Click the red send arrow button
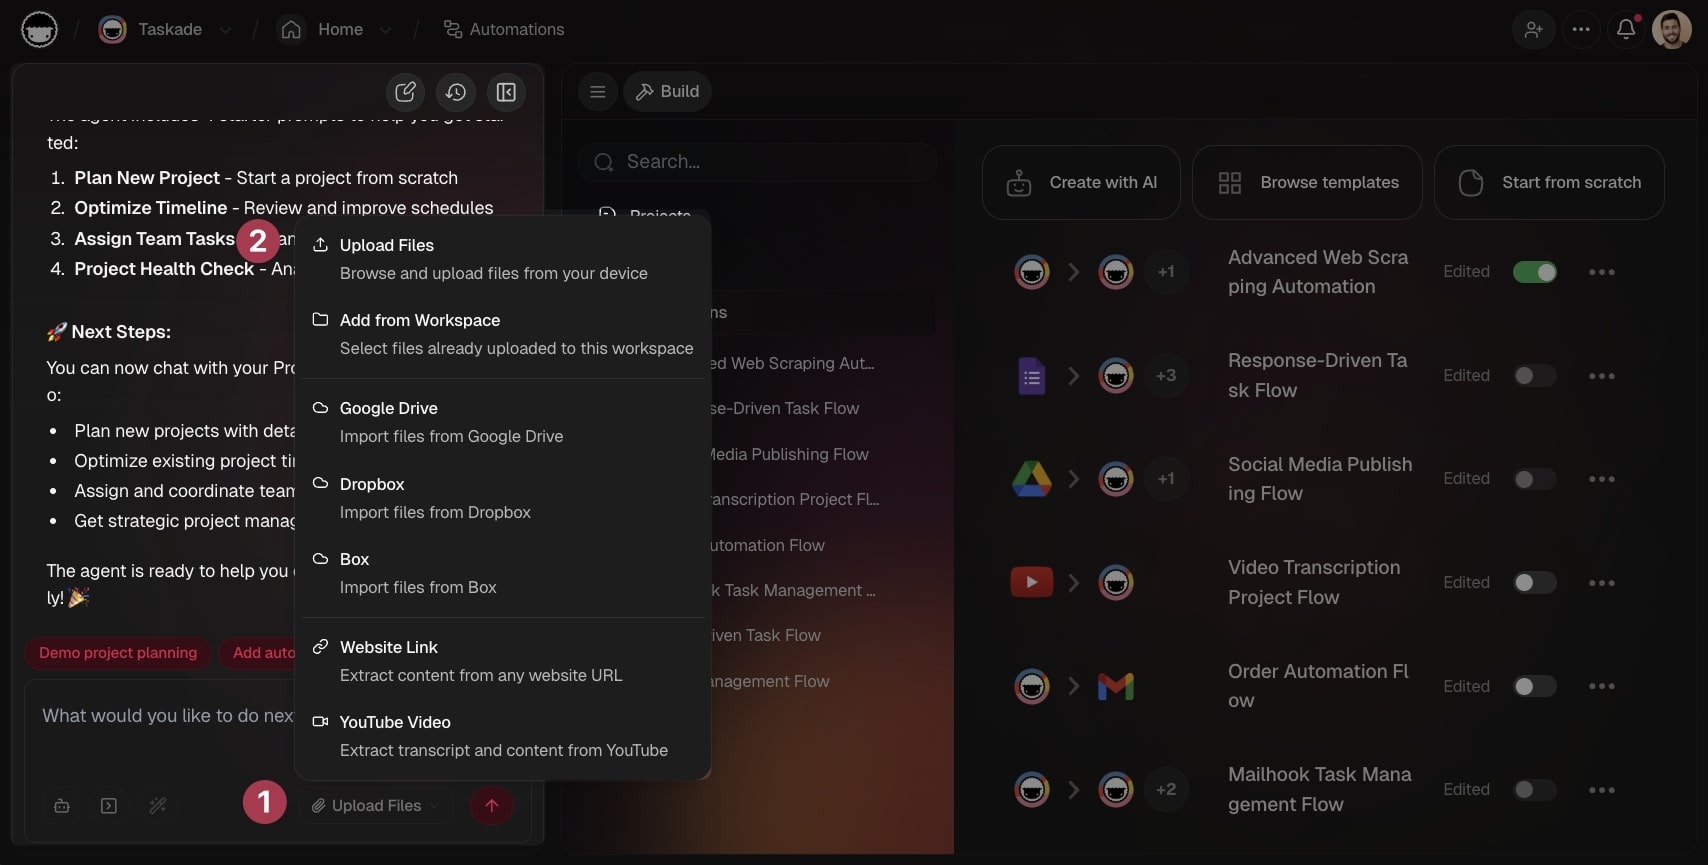Viewport: 1708px width, 865px height. [x=491, y=805]
